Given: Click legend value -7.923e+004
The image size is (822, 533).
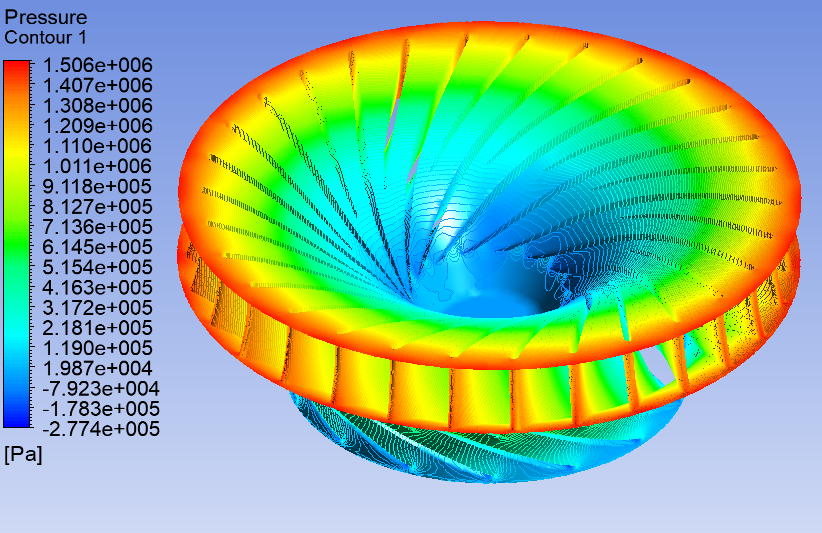Looking at the screenshot, I should (x=101, y=388).
